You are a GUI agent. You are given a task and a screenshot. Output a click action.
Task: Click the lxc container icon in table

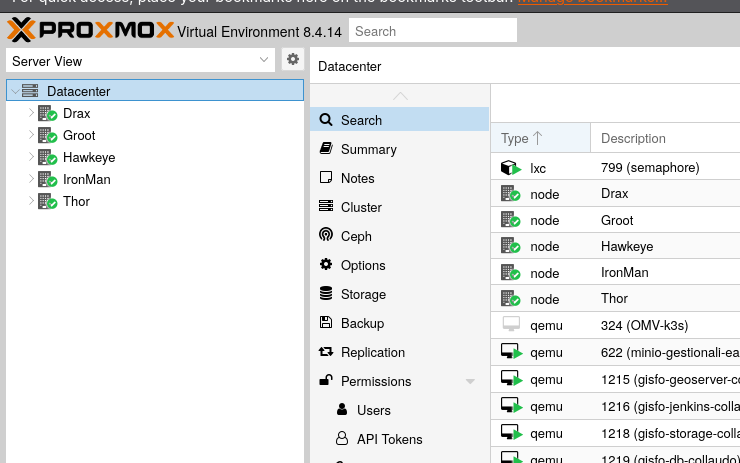tap(511, 168)
